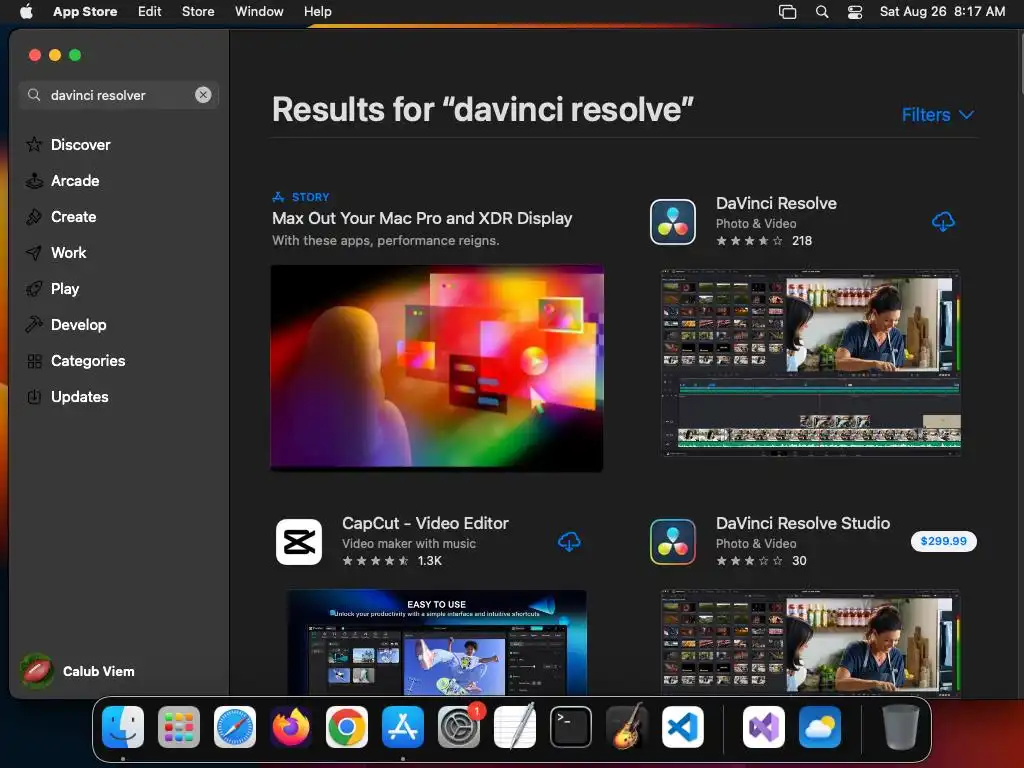
Task: Launch Google Chrome from the Dock
Action: (x=347, y=727)
